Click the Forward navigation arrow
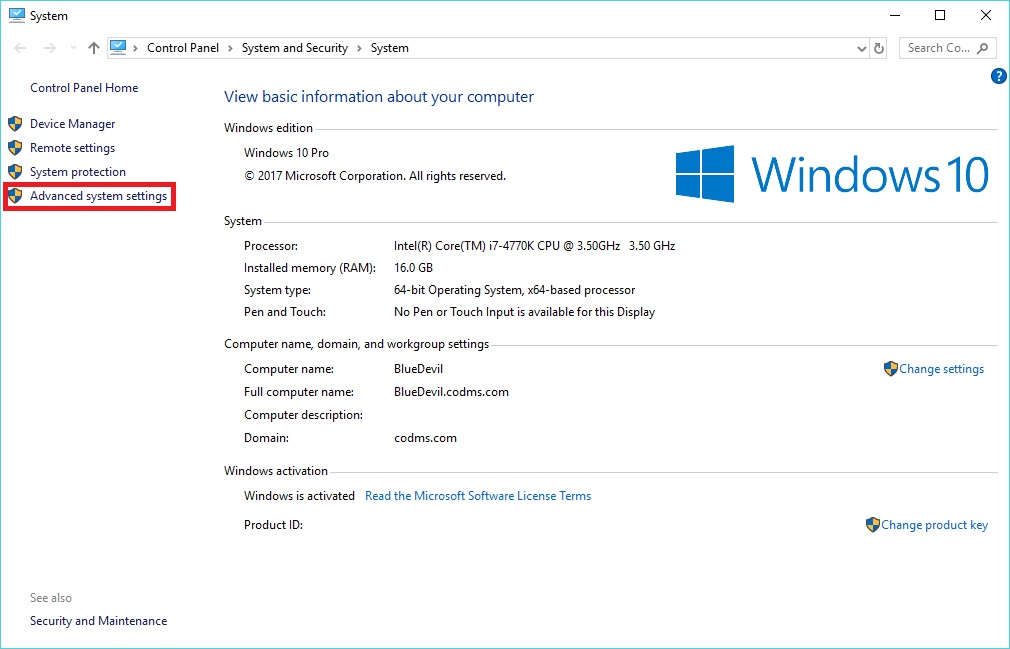 click(x=49, y=48)
